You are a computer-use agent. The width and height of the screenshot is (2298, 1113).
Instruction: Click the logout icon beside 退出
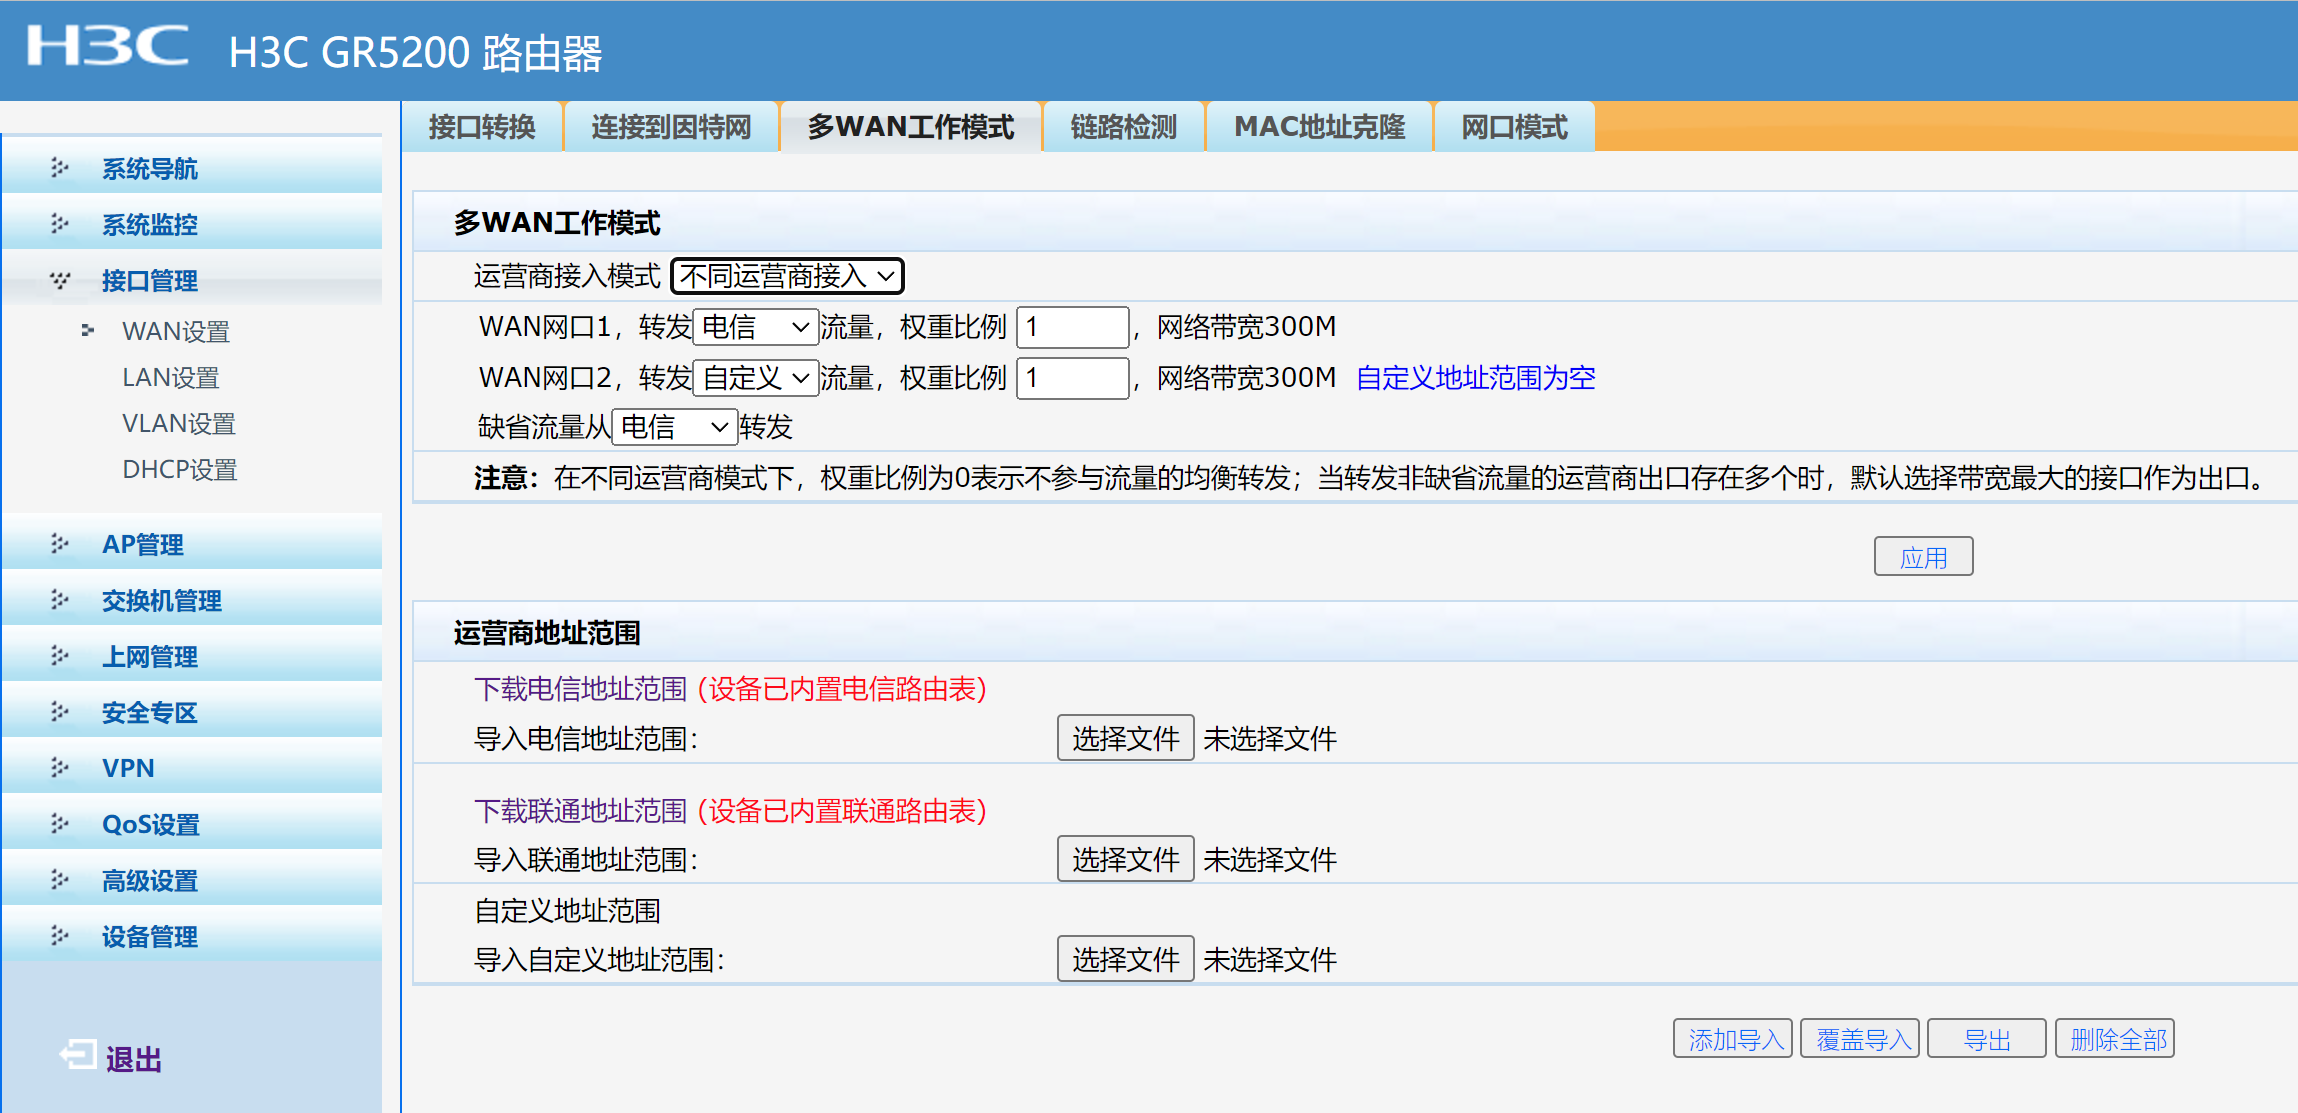78,1055
